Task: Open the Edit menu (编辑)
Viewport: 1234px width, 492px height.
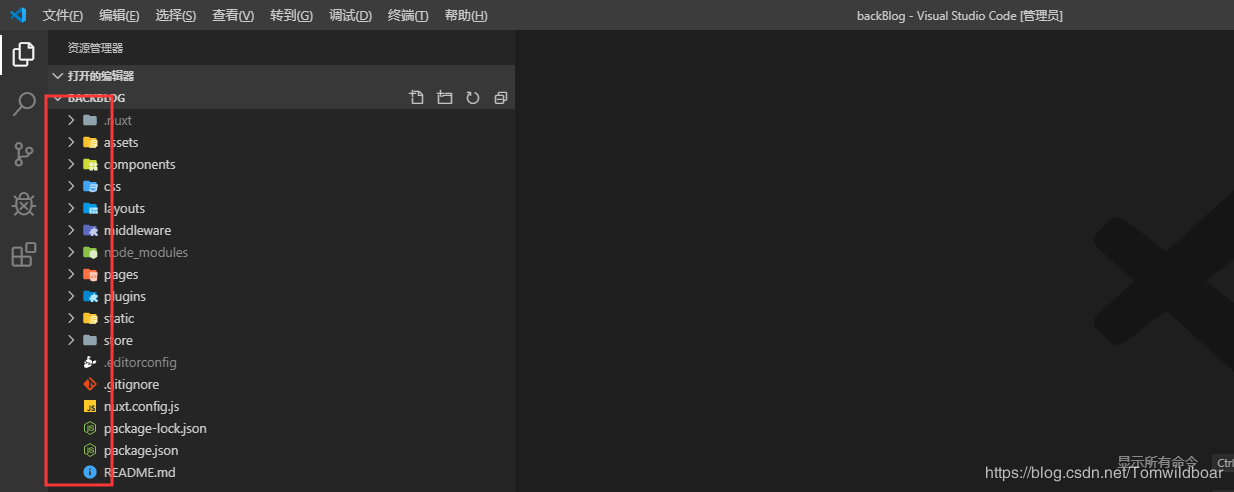Action: tap(119, 15)
